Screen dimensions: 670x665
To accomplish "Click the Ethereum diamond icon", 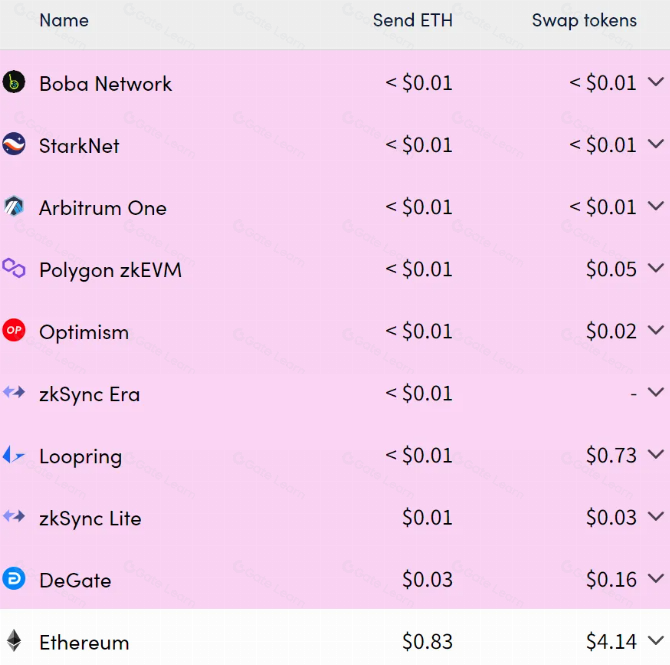I will [14, 640].
